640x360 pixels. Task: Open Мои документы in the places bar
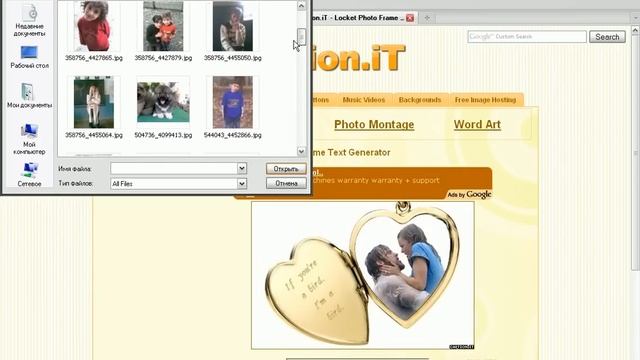click(x=29, y=96)
